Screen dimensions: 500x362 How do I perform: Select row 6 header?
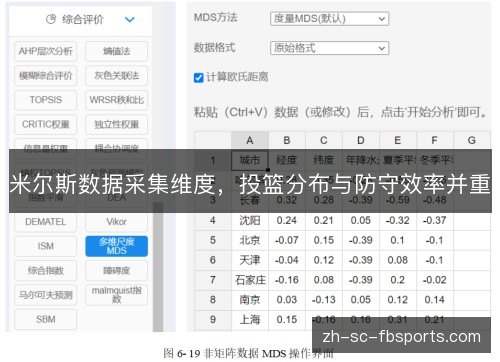coord(213,260)
